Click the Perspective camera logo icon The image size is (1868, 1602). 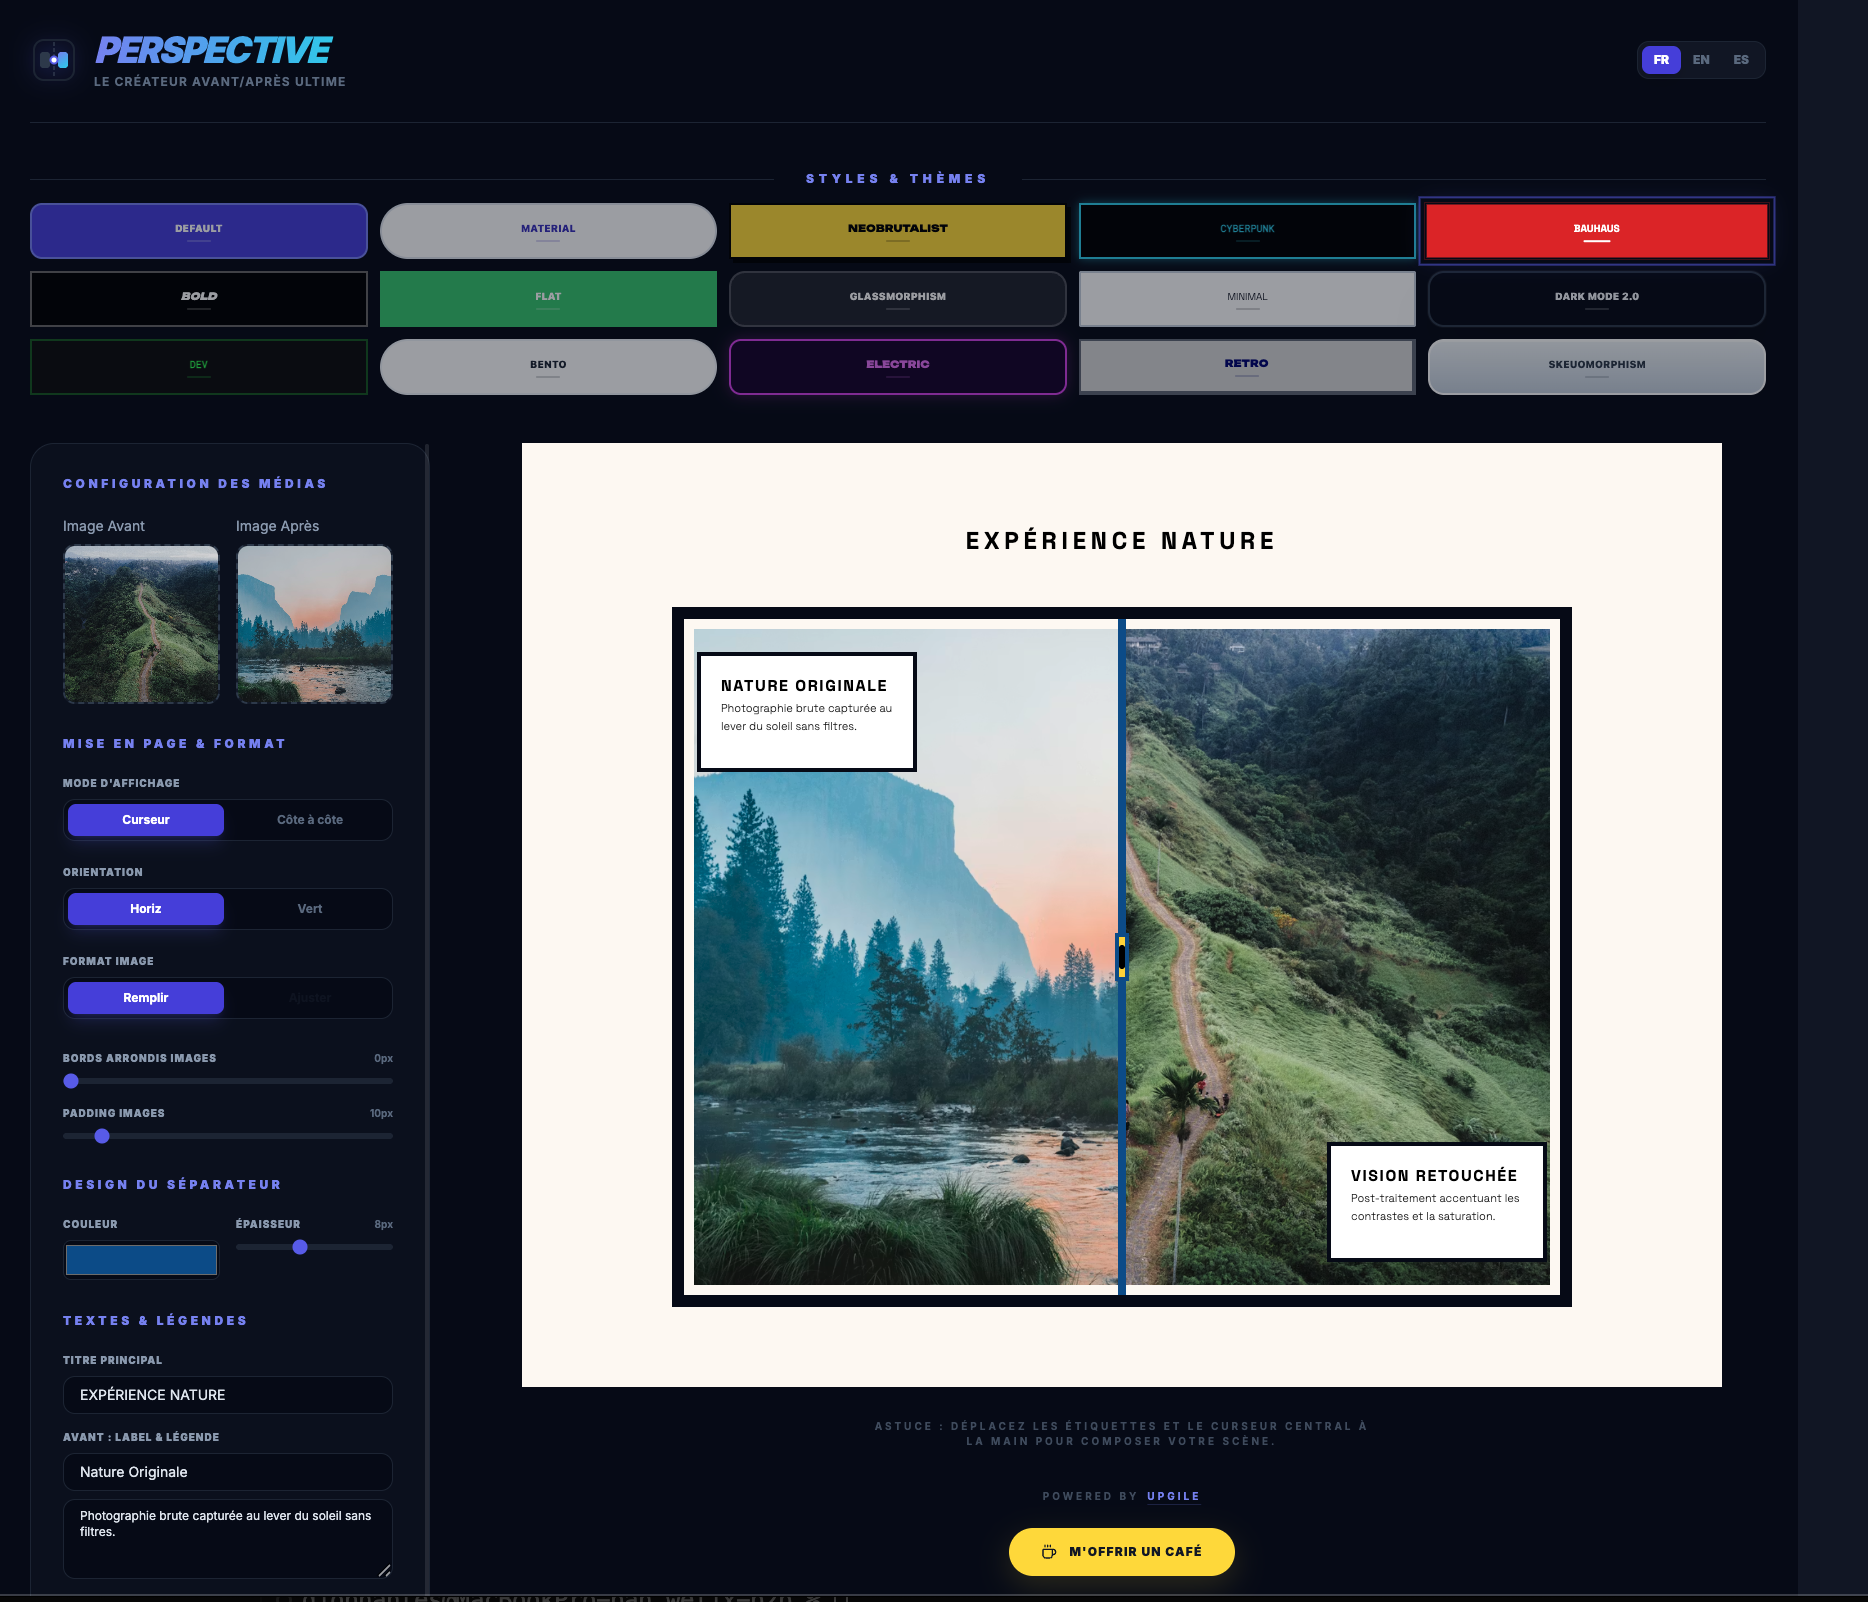(x=54, y=59)
